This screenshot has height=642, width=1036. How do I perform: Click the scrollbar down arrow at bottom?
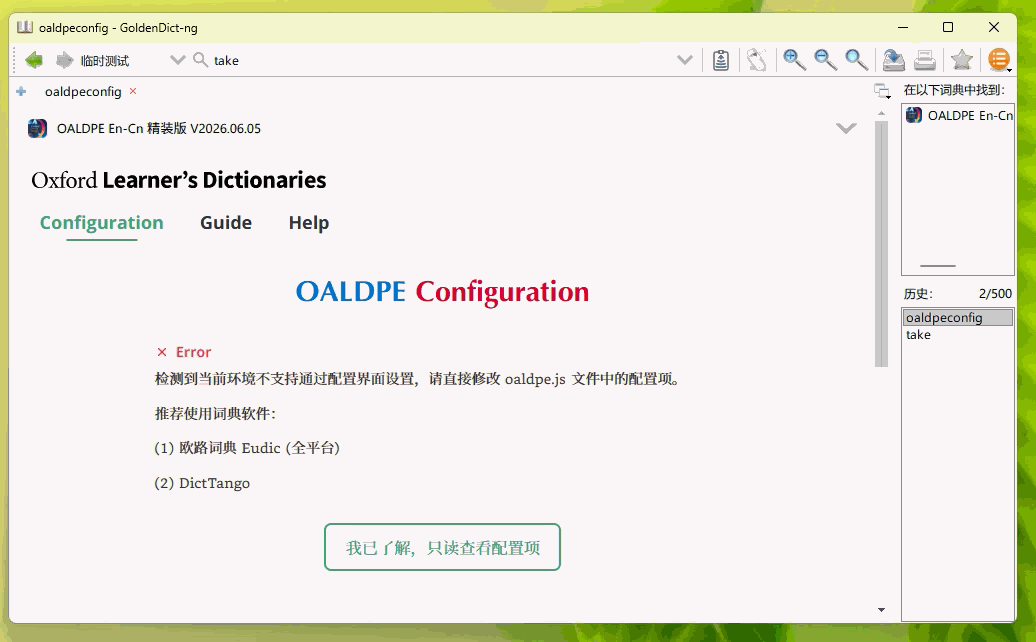click(x=881, y=610)
